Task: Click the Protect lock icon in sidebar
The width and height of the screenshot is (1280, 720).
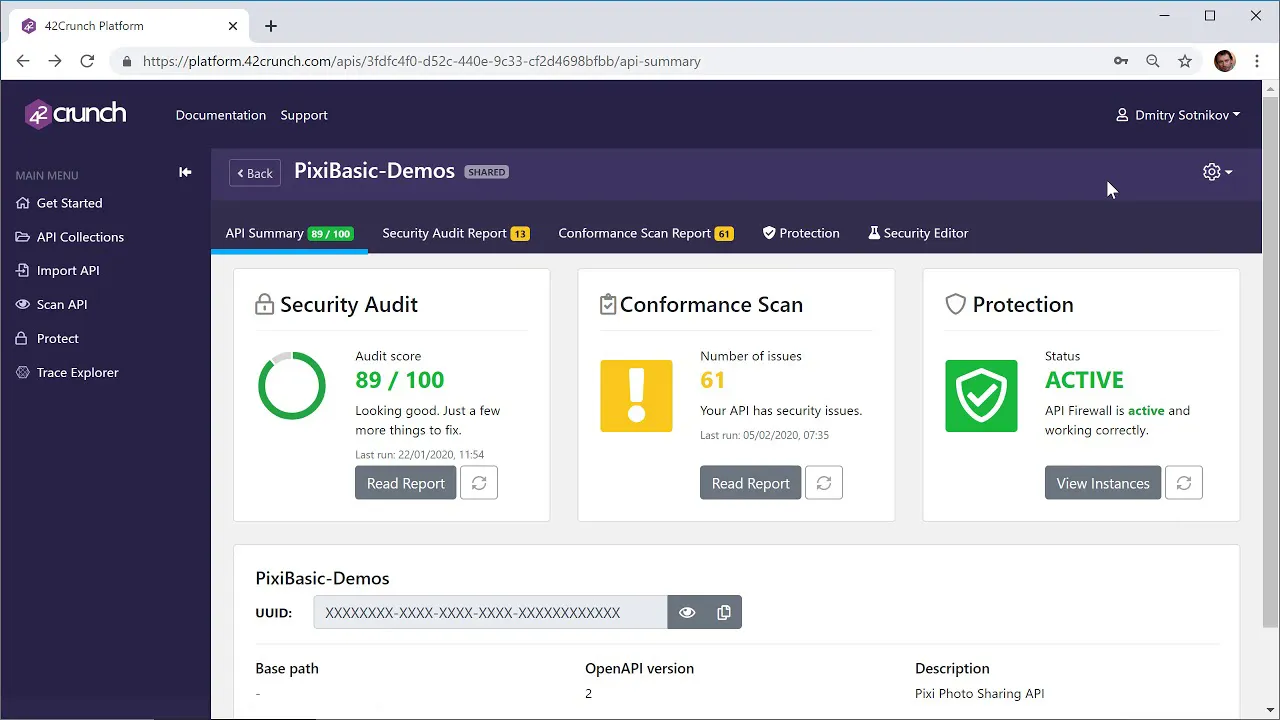Action: pyautogui.click(x=23, y=339)
